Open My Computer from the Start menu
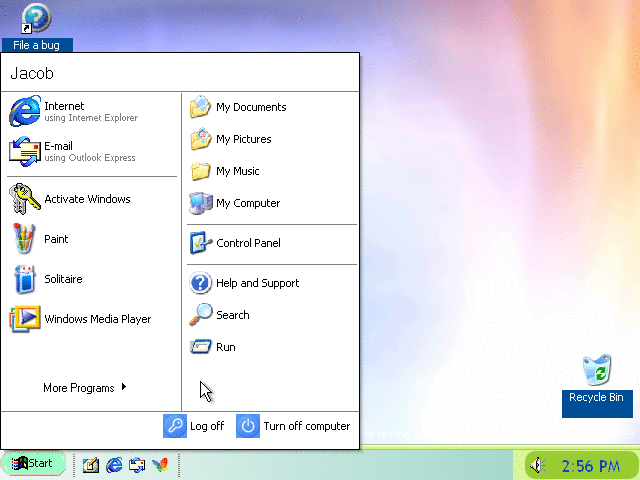The width and height of the screenshot is (640, 480). point(272,203)
